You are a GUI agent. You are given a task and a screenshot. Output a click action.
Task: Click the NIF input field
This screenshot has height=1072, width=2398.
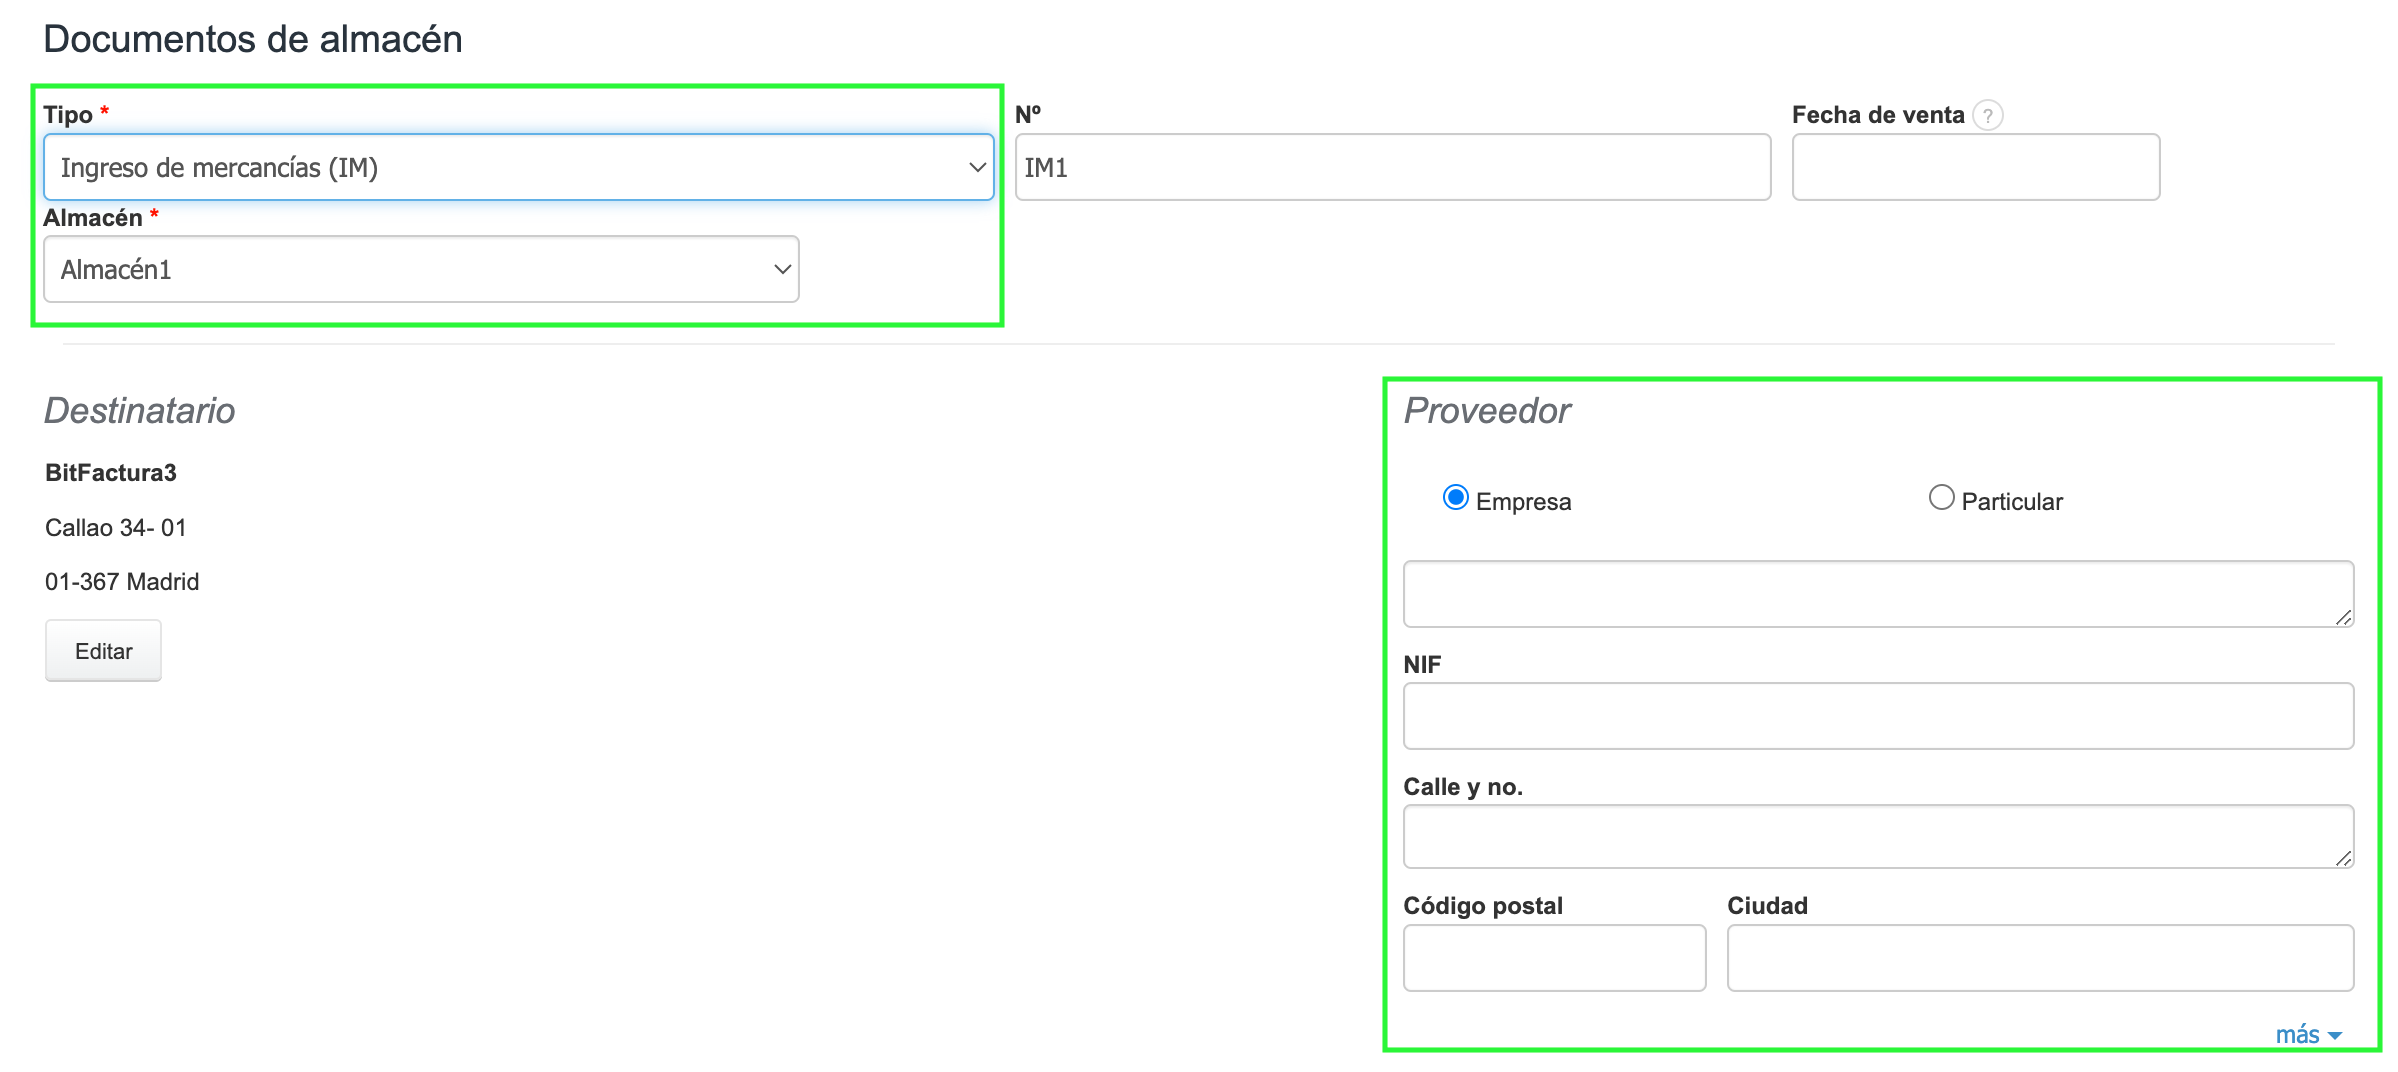(1877, 716)
